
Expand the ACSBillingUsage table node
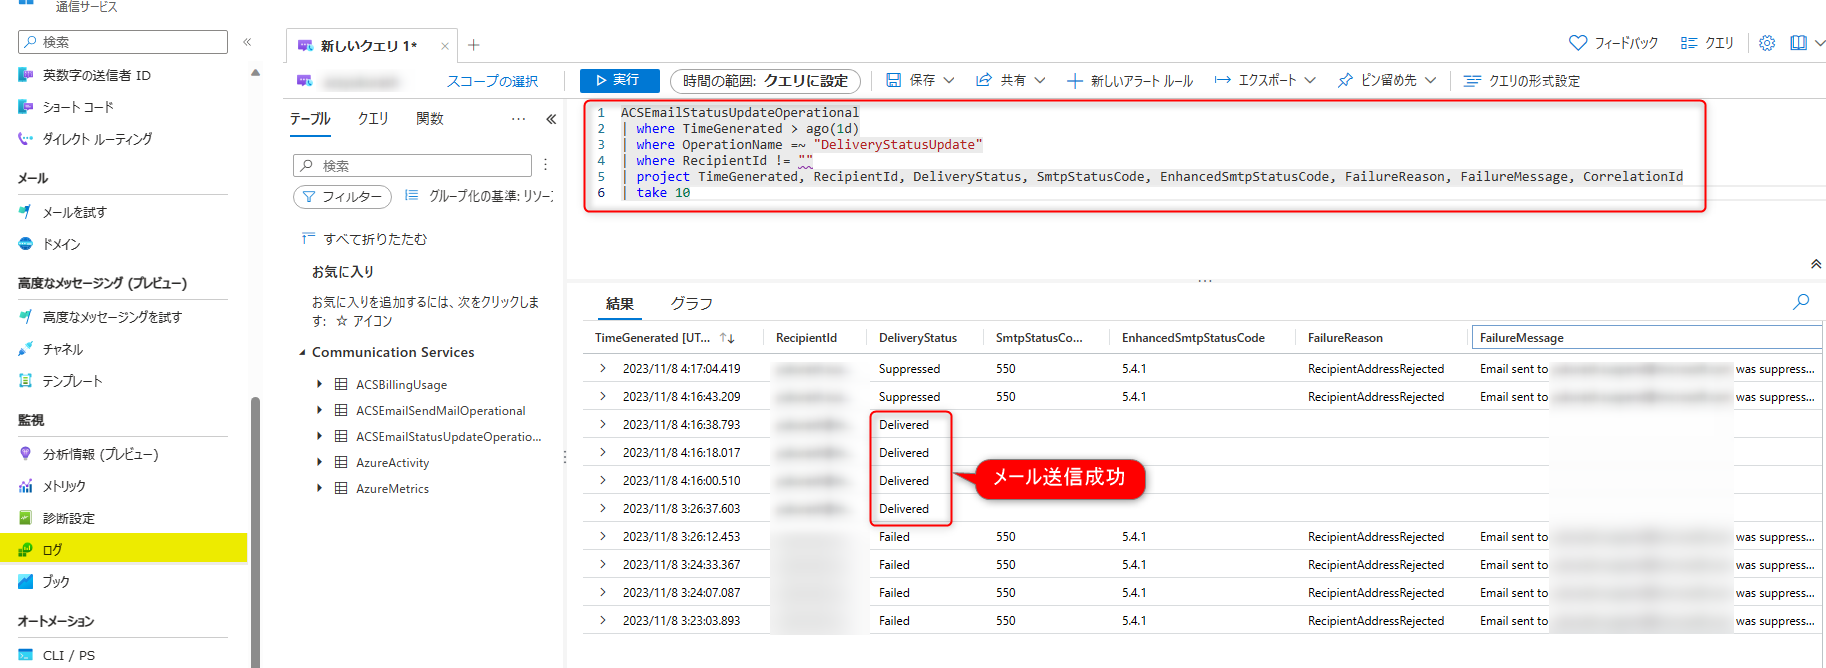click(x=319, y=384)
